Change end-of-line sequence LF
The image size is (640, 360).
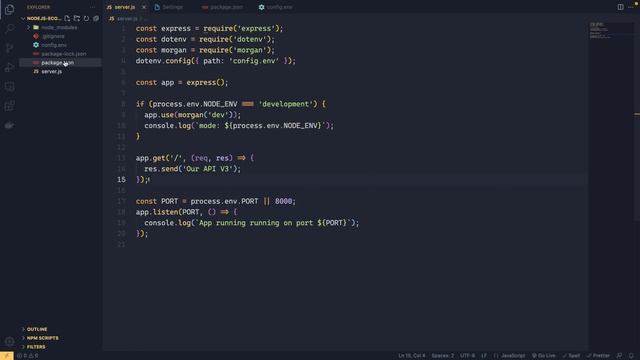[484, 356]
